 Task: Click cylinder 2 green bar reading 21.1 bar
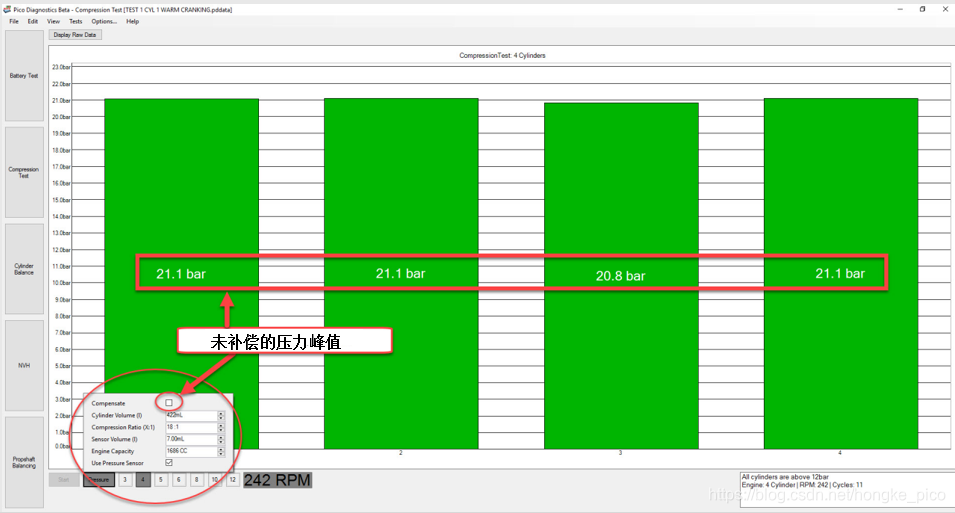click(401, 274)
